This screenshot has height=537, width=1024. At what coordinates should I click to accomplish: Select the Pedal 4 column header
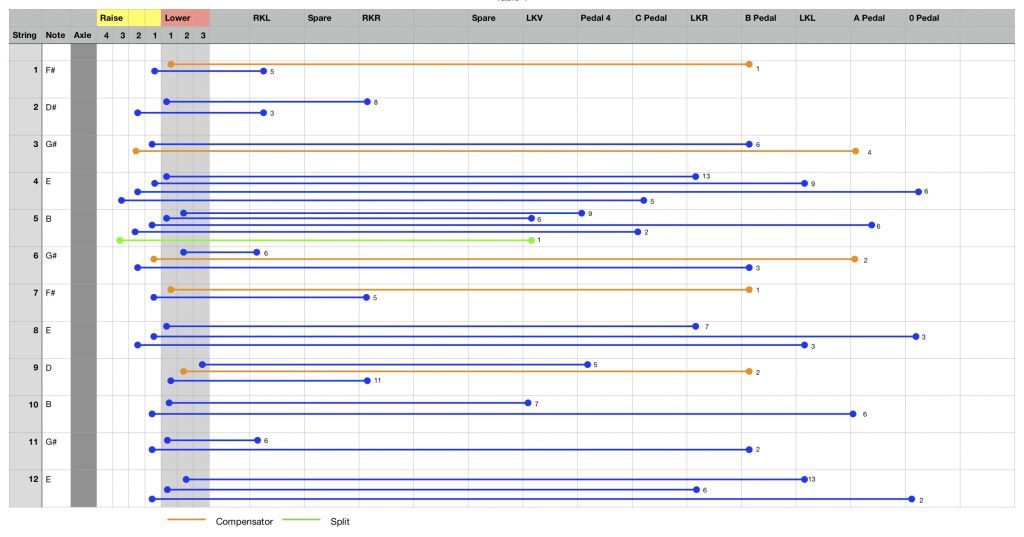pos(595,18)
